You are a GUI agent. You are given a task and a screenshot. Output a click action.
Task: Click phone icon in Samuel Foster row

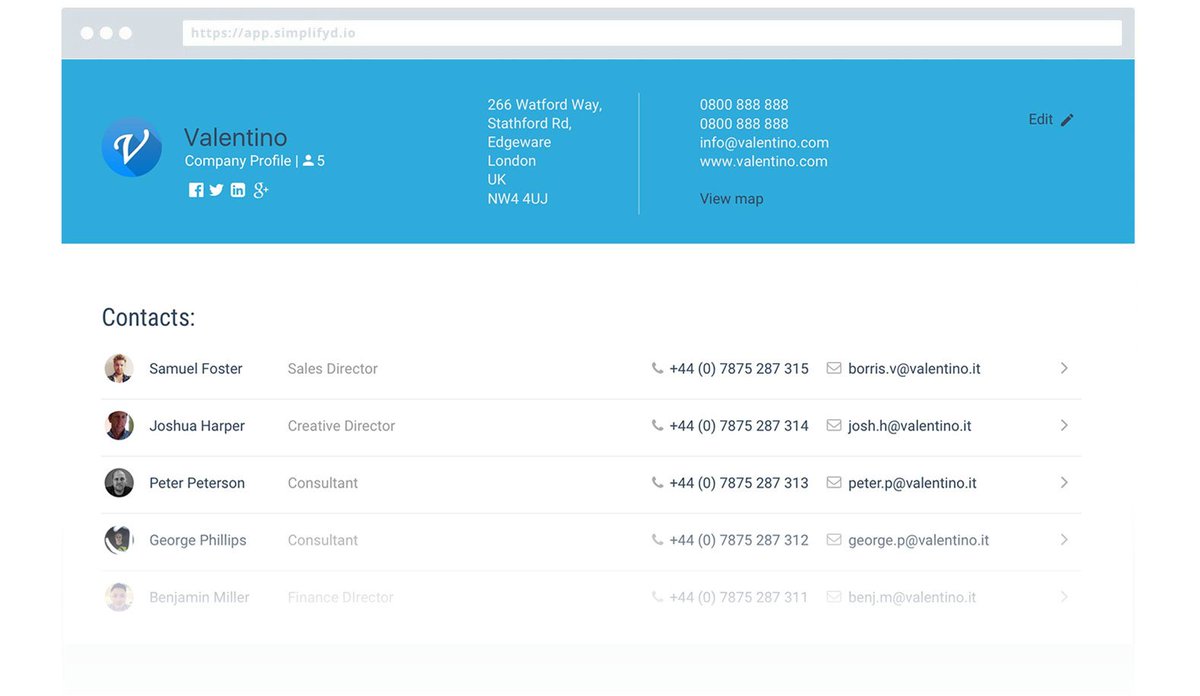click(x=657, y=368)
